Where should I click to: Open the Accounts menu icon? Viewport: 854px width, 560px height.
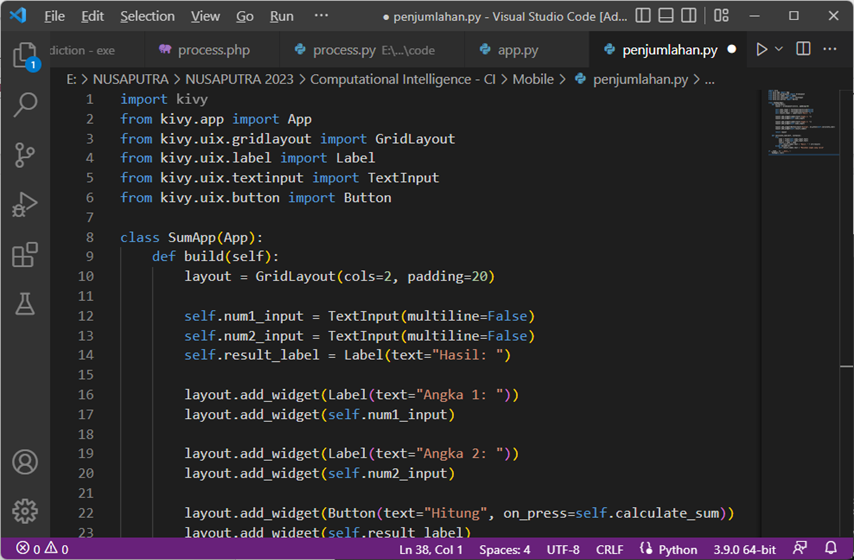(24, 462)
